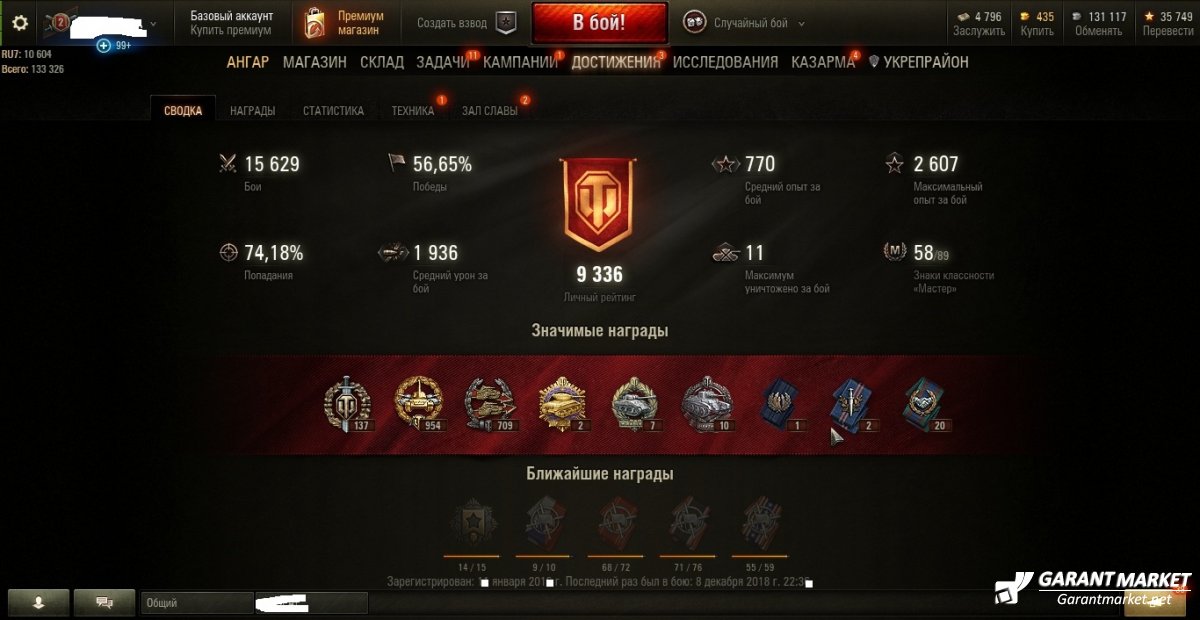1200x620 pixels.
Task: Click the red В бой! button
Action: pyautogui.click(x=600, y=23)
